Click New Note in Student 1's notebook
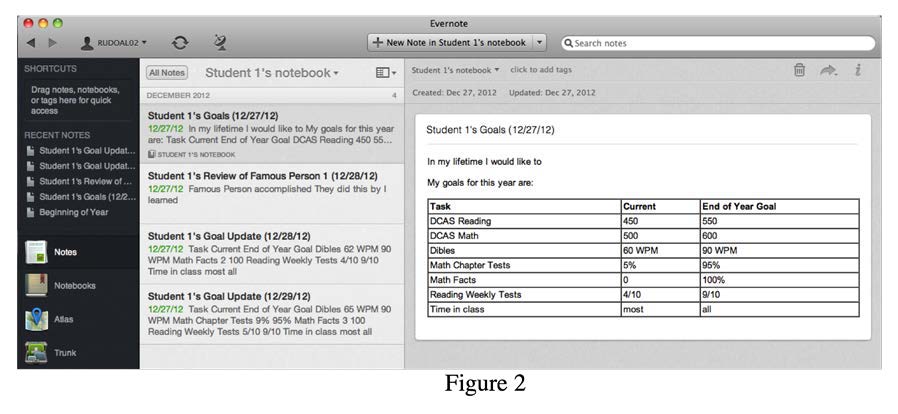 point(450,42)
